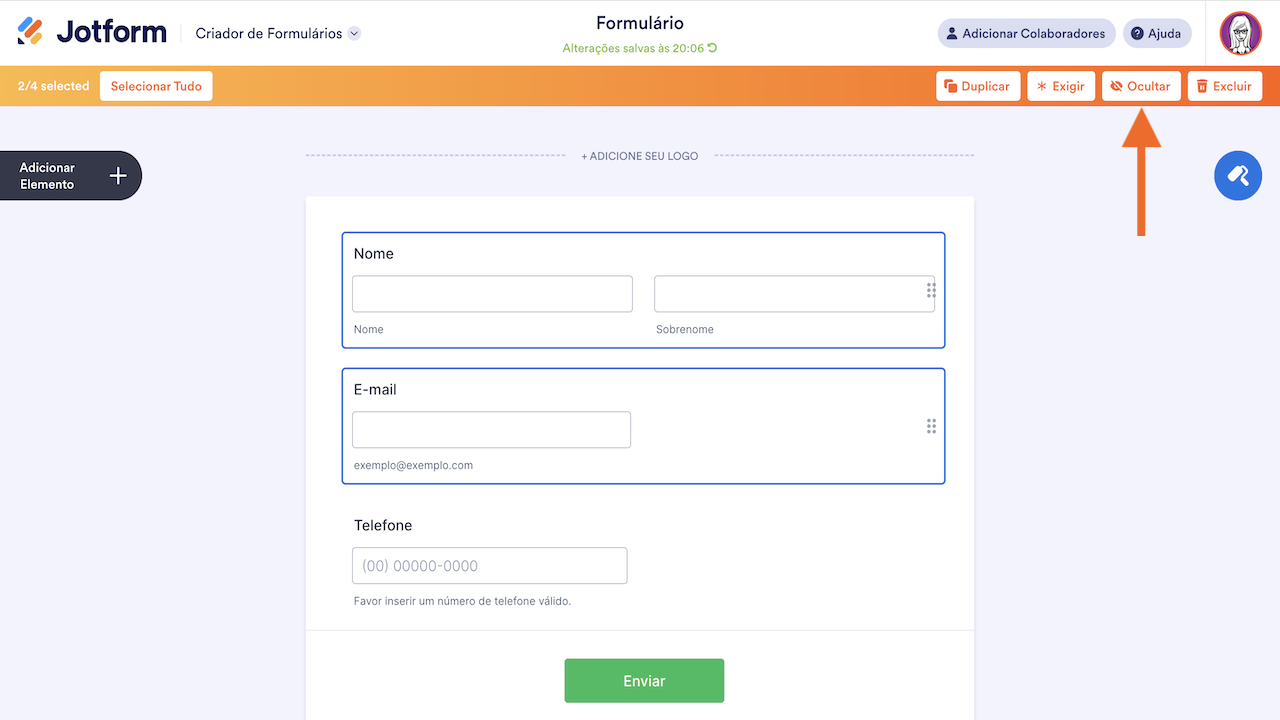The width and height of the screenshot is (1280, 720).
Task: Click the Telefone phone number field
Action: click(489, 566)
